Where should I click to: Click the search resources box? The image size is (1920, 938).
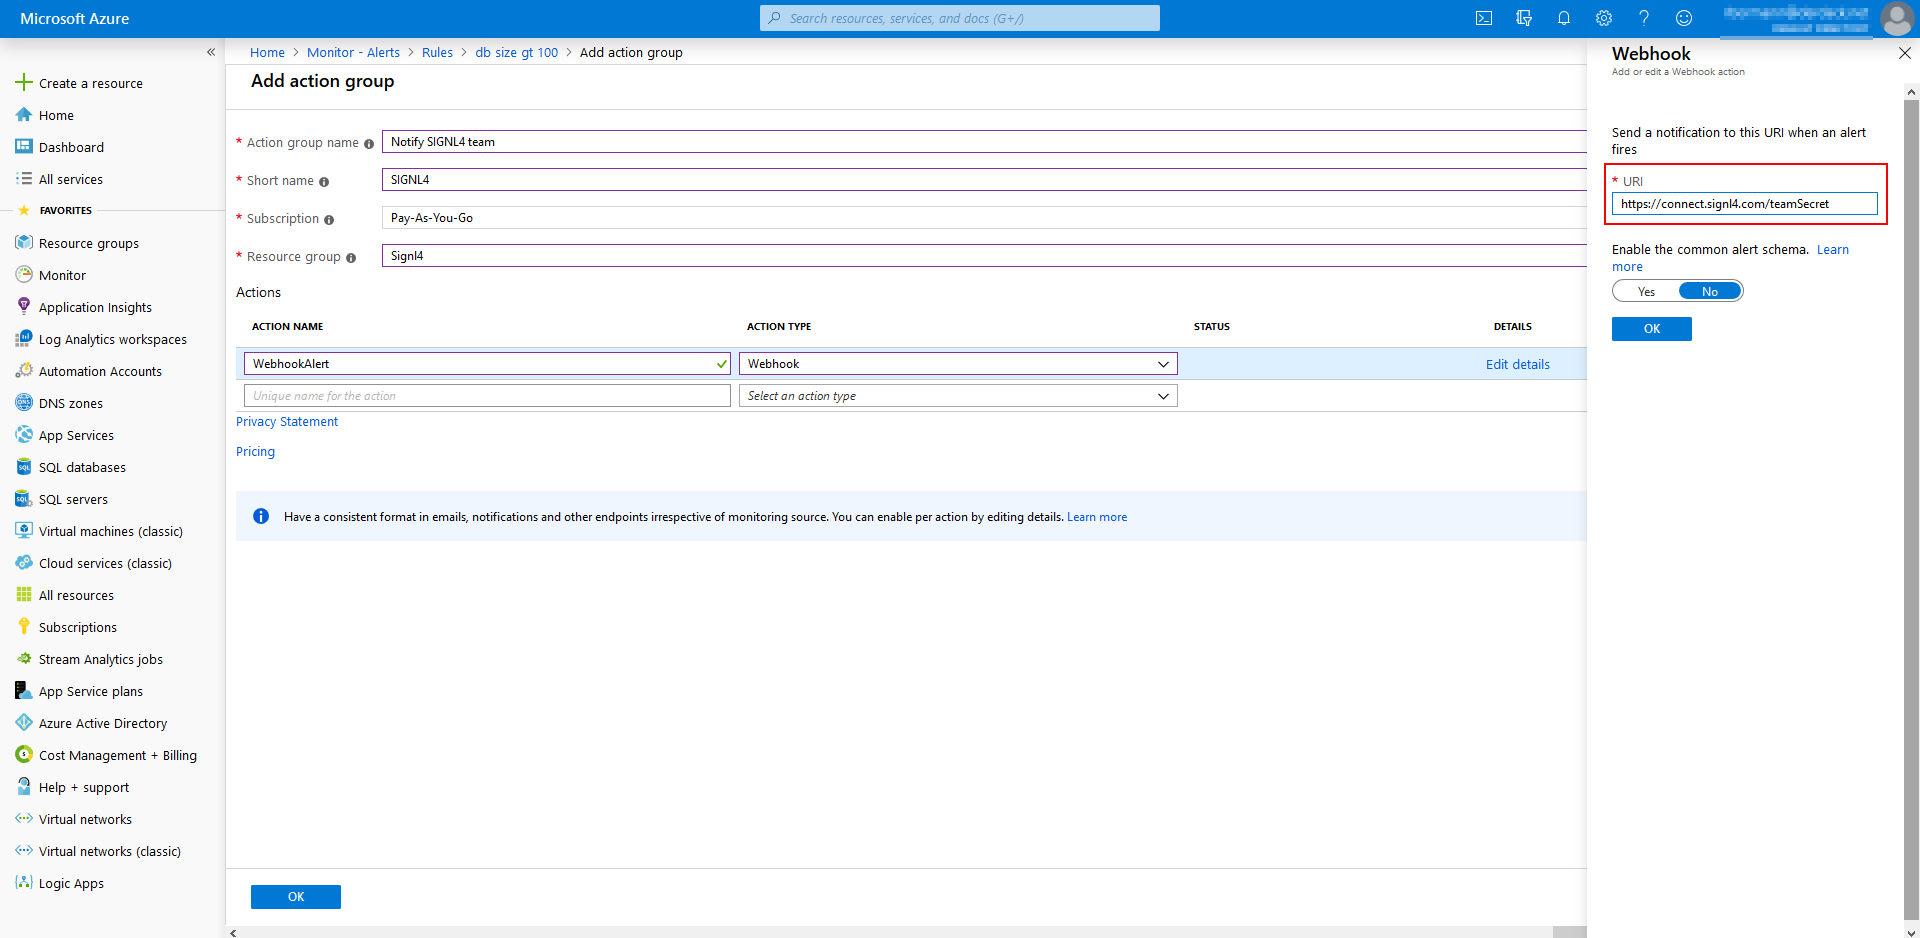click(960, 18)
